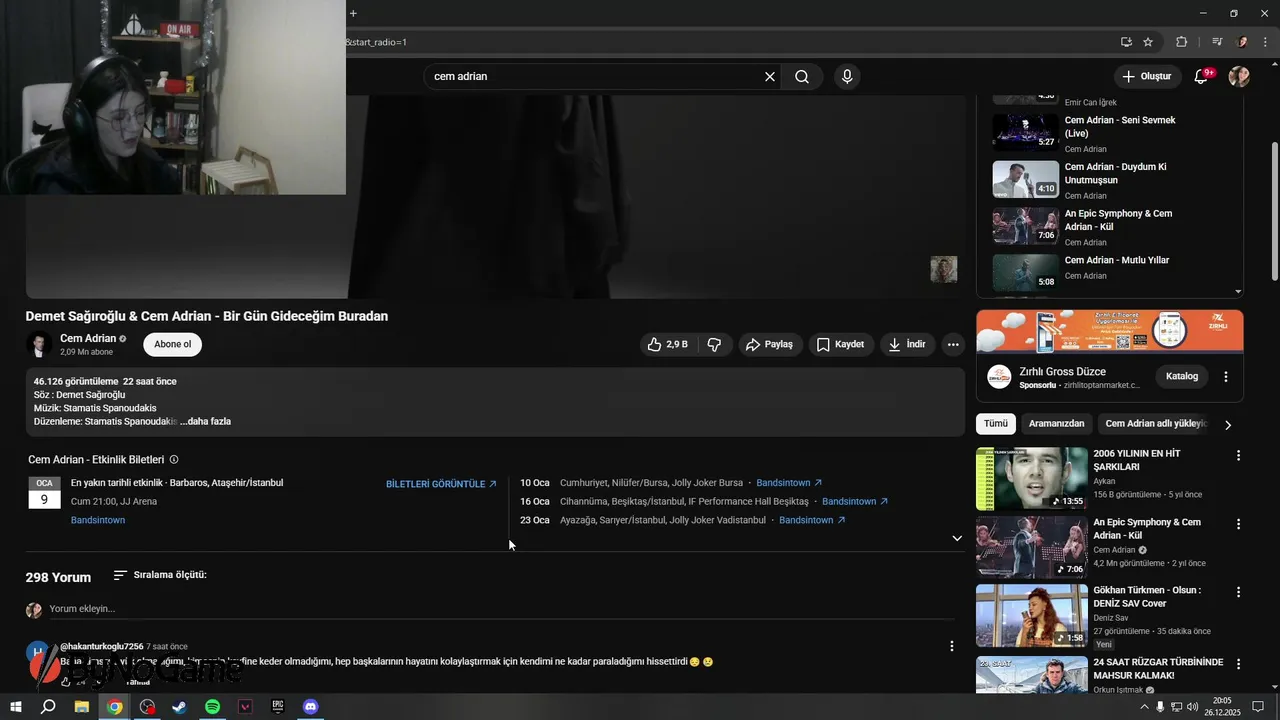
Task: Share the video via Paylaş
Action: (x=770, y=344)
